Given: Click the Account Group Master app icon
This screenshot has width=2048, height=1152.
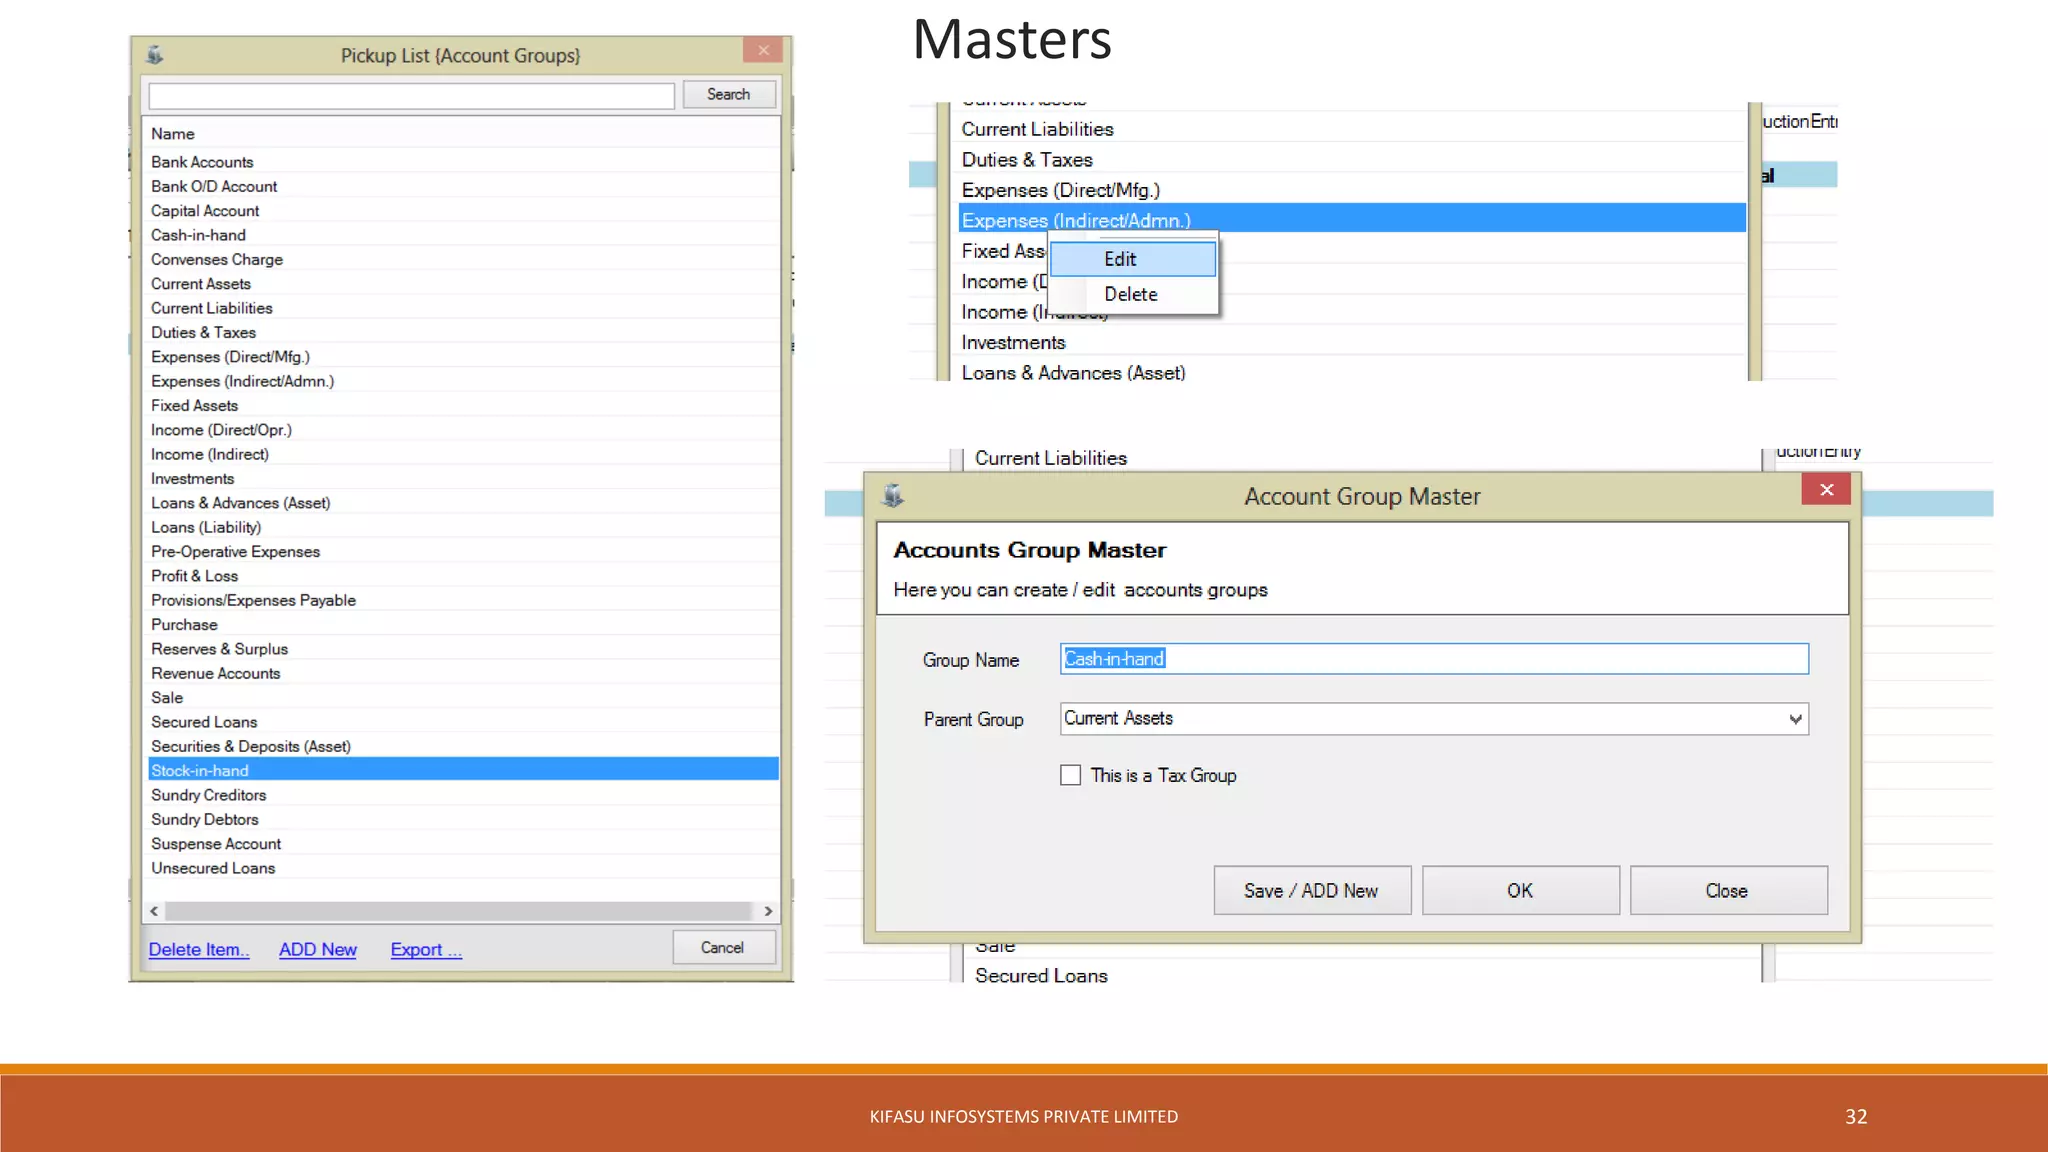Looking at the screenshot, I should coord(893,495).
